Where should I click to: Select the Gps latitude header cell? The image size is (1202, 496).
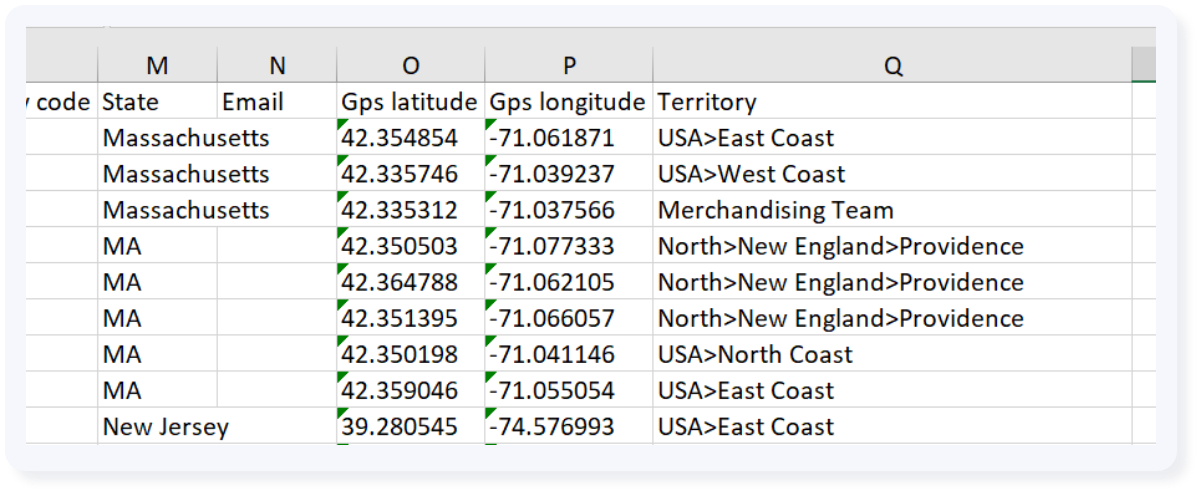(x=410, y=102)
